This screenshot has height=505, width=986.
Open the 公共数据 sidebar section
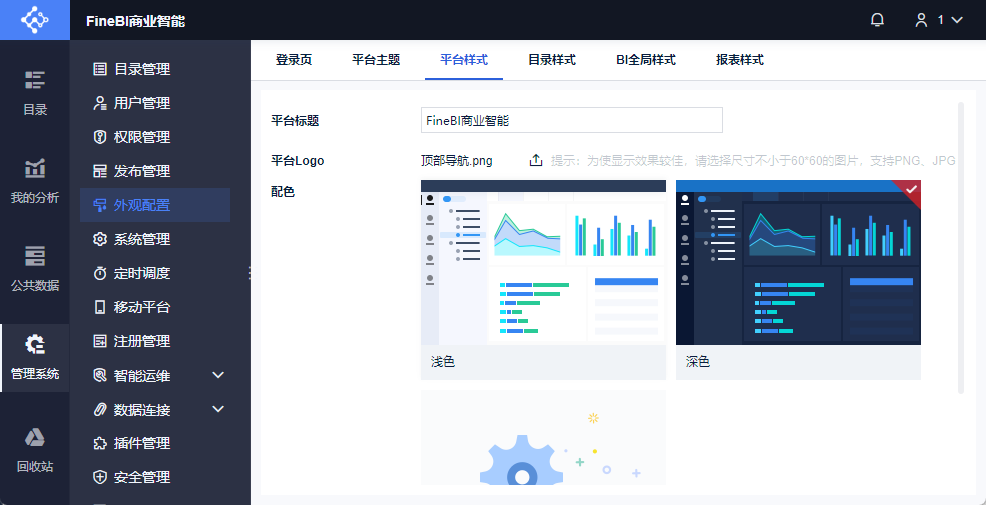point(35,269)
